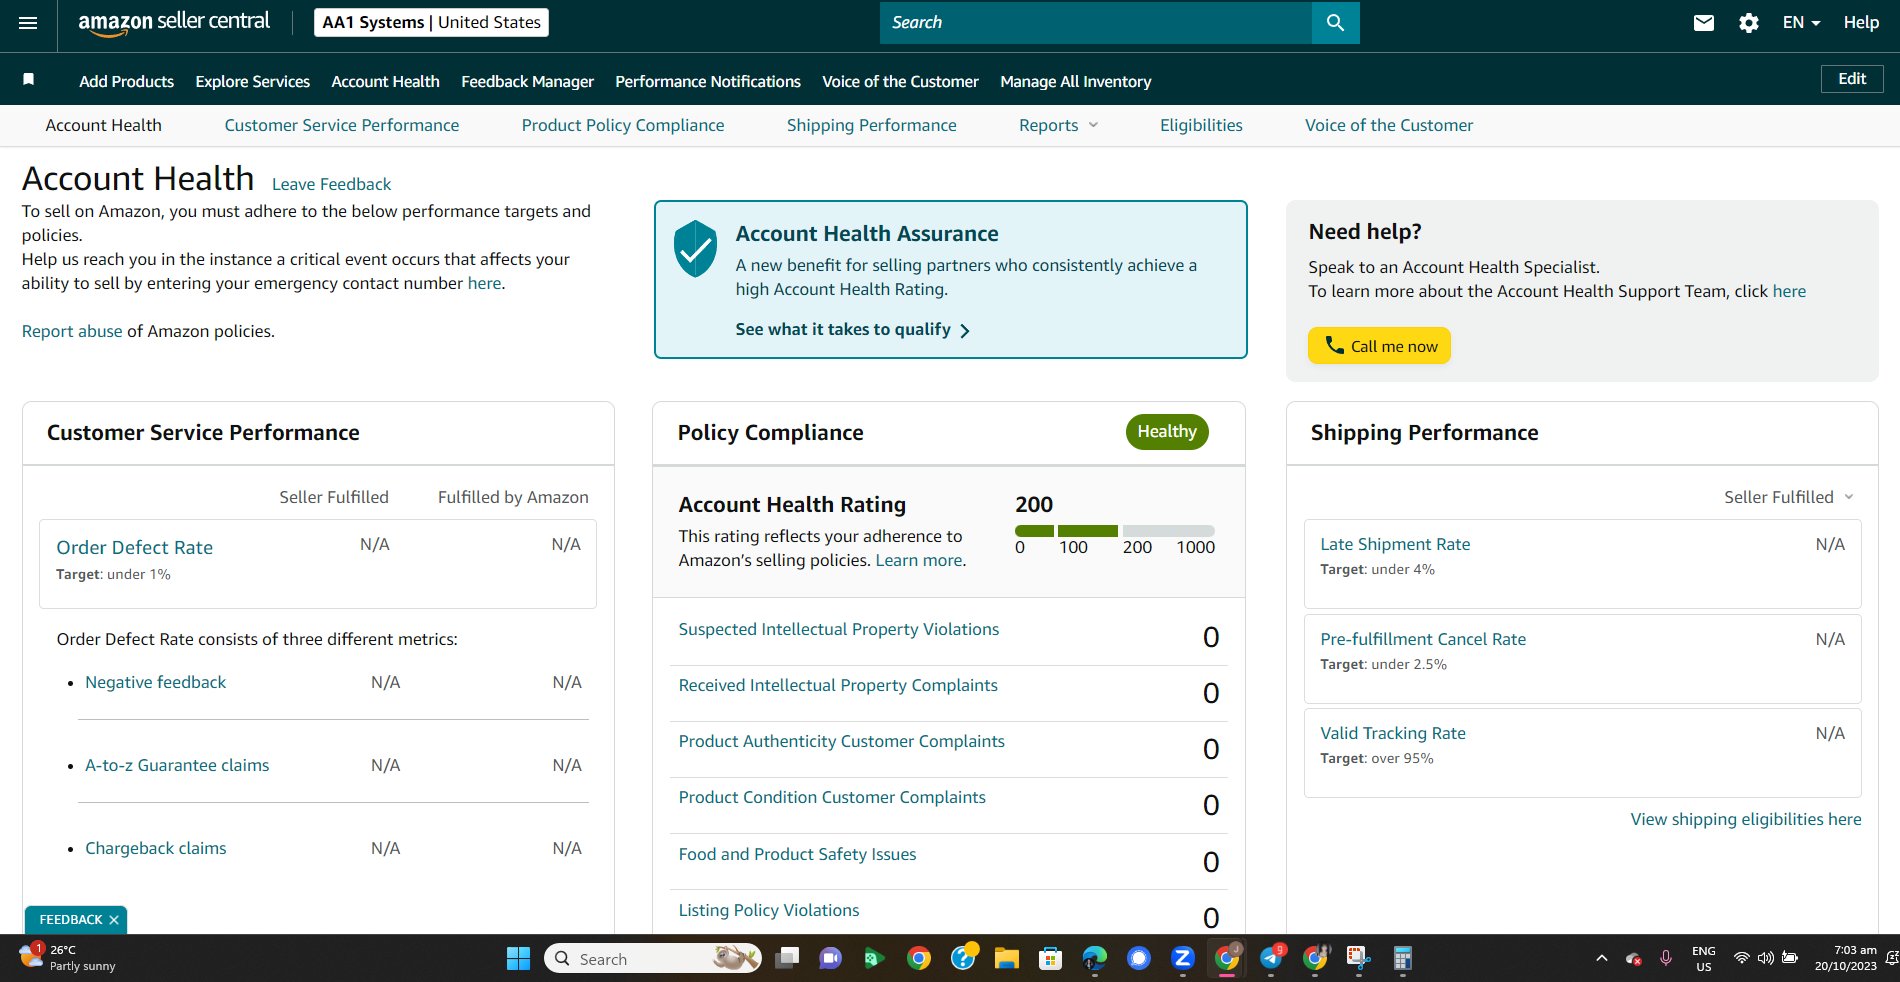
Task: Open the settings gear icon
Action: coord(1749,22)
